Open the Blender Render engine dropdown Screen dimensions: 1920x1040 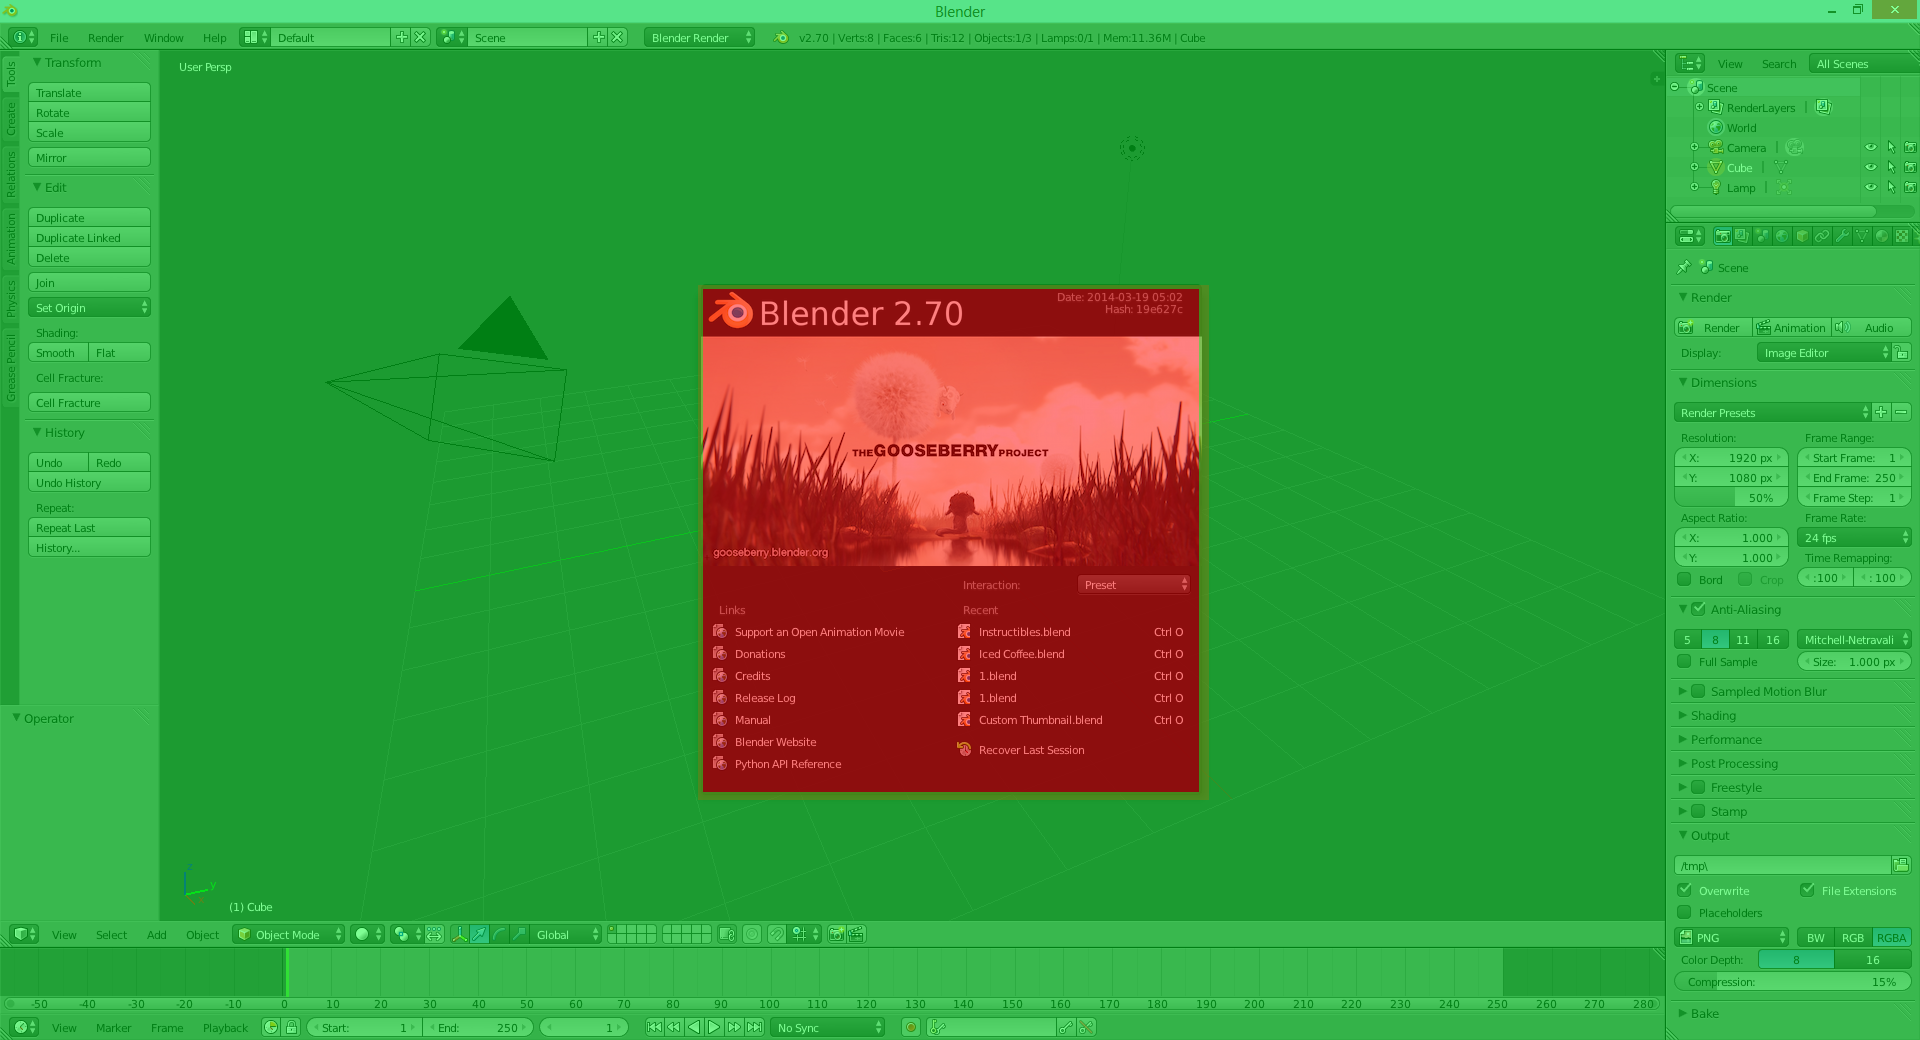699,37
